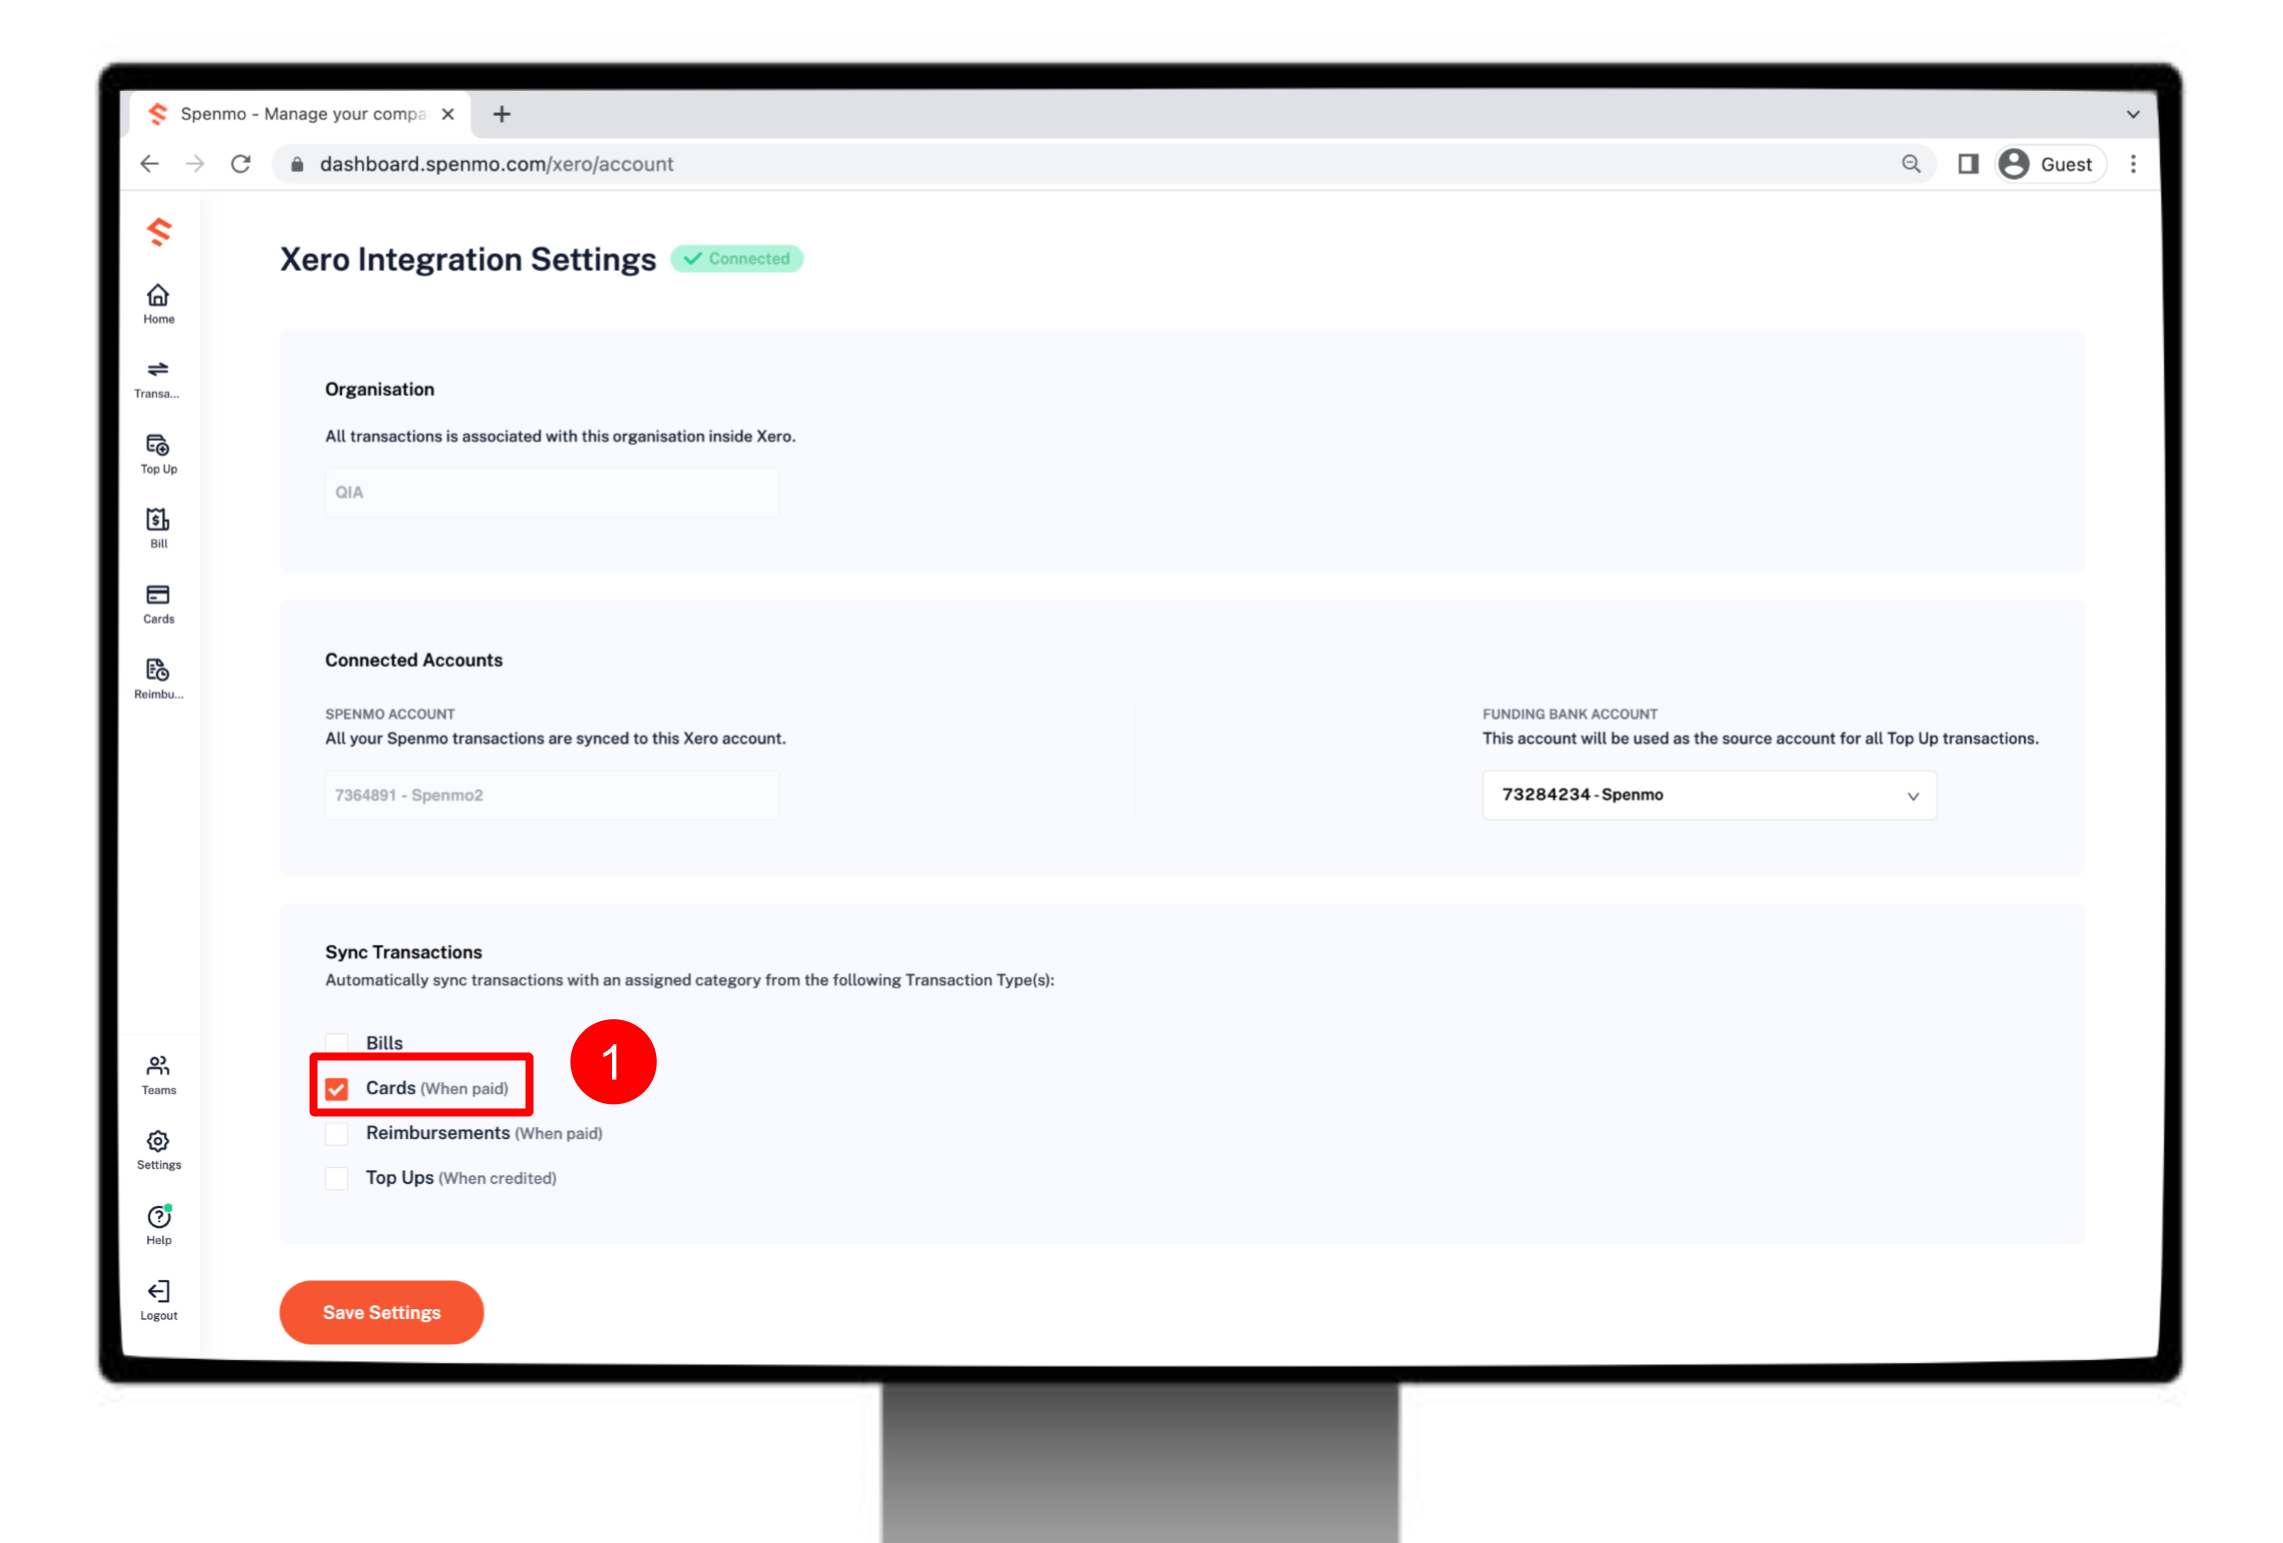Click the browser forward arrow
2283x1543 pixels.
click(195, 164)
